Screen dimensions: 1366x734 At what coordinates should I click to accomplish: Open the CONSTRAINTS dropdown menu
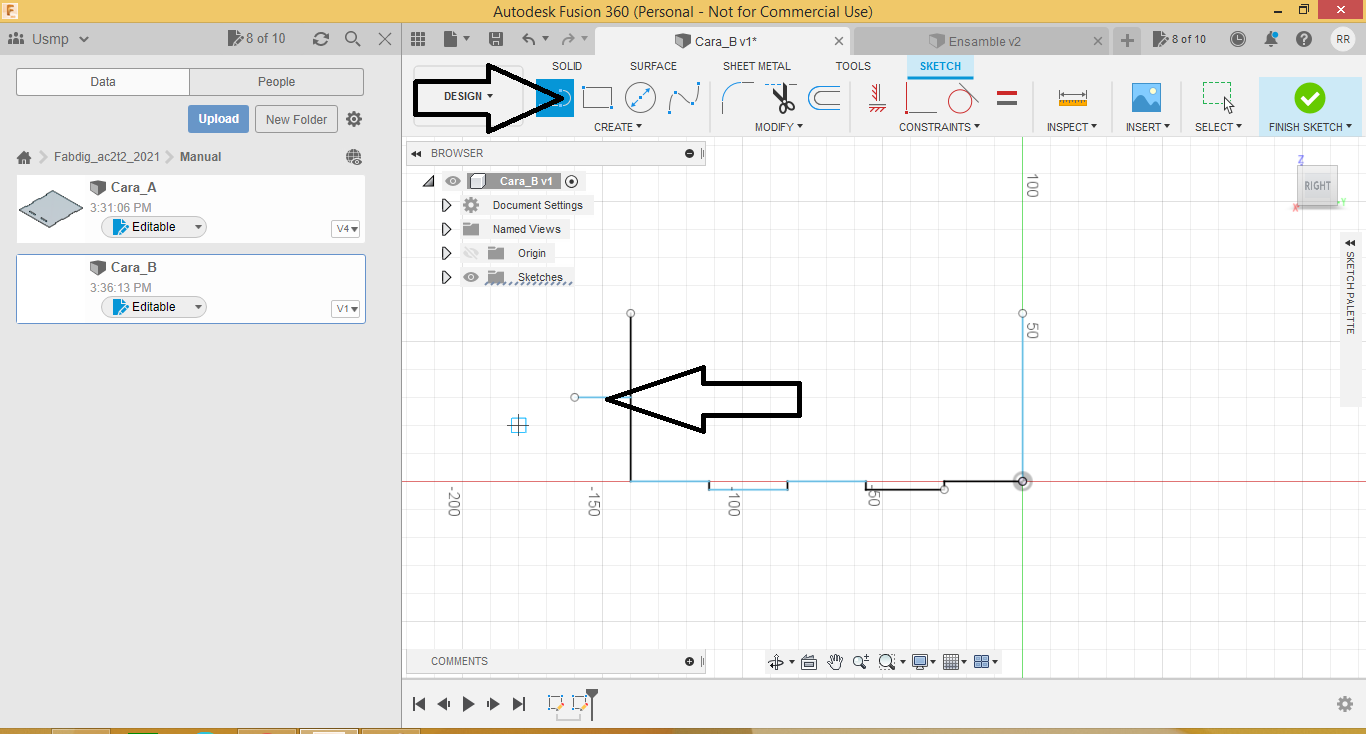(x=939, y=127)
